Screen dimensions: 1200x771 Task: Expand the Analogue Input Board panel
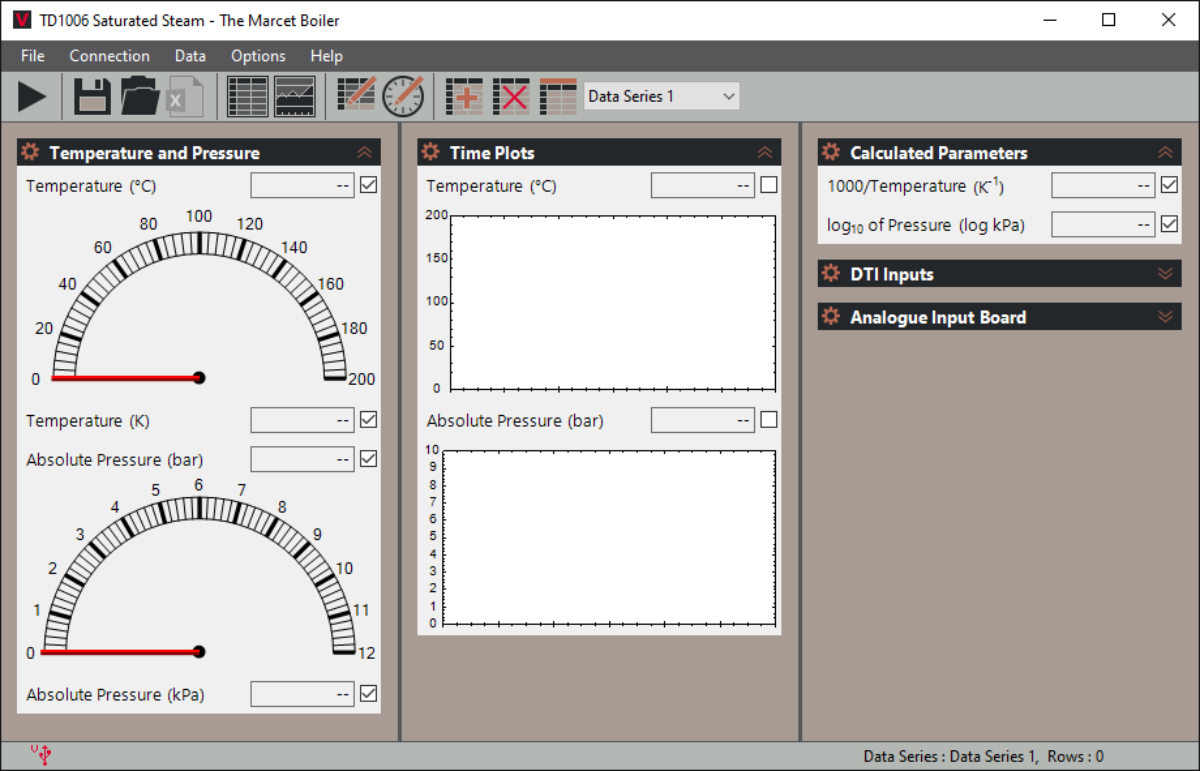click(x=1164, y=317)
